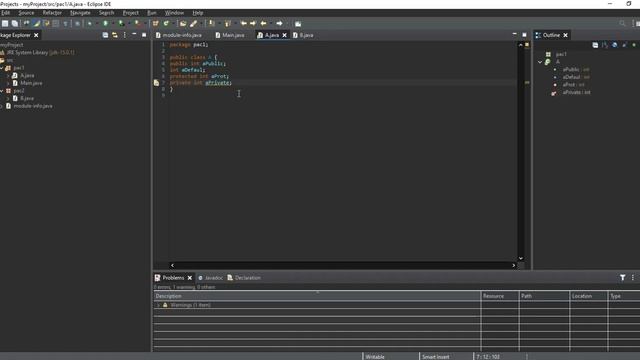
Task: Click the Resource column header
Action: pos(500,296)
